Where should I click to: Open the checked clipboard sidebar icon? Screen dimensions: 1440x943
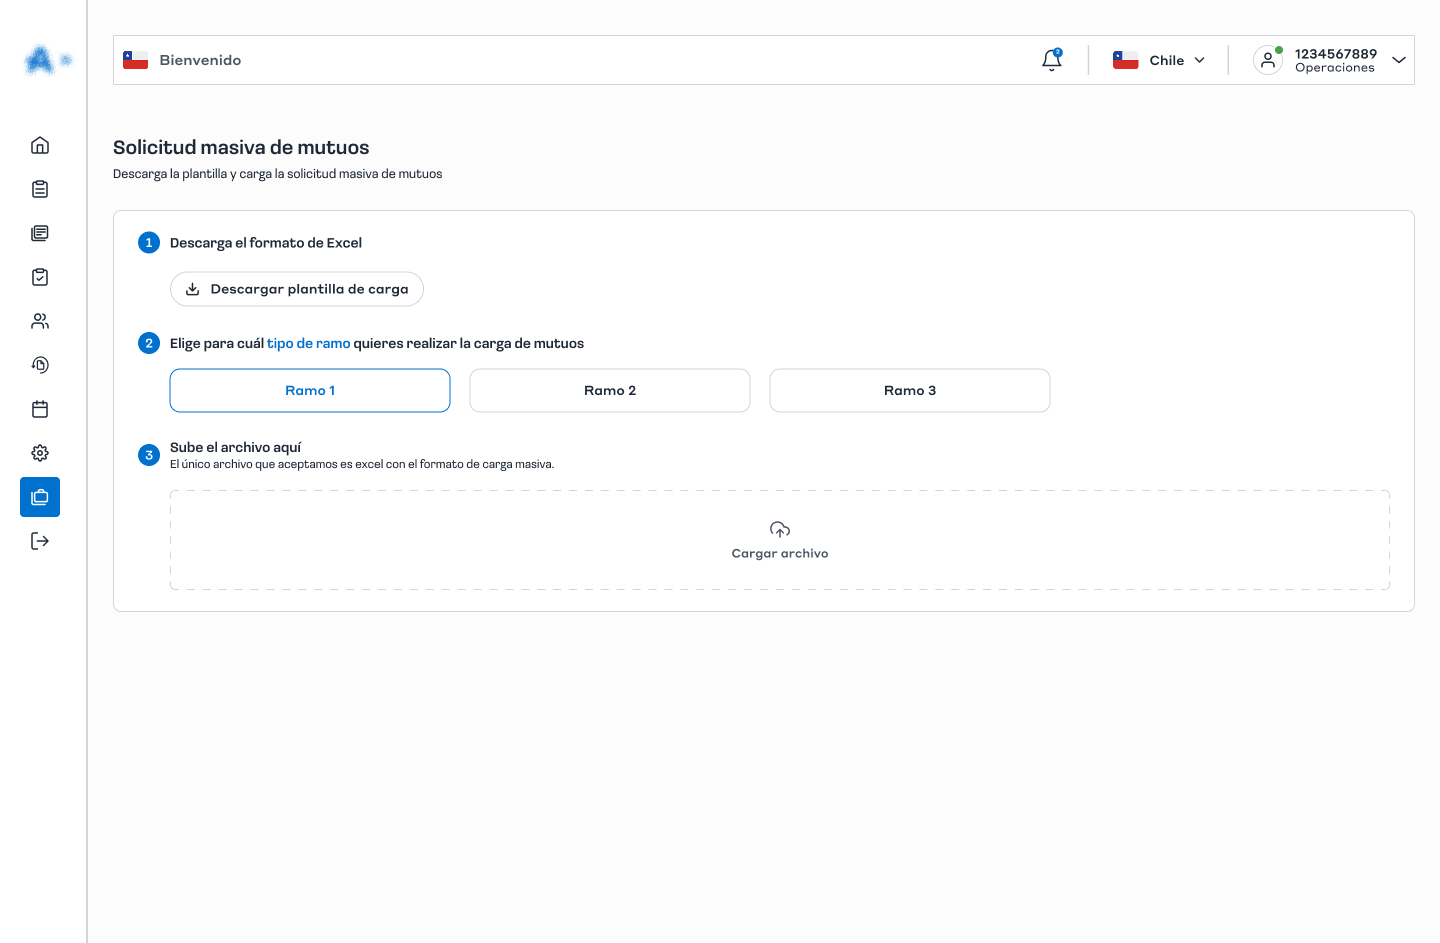point(40,277)
